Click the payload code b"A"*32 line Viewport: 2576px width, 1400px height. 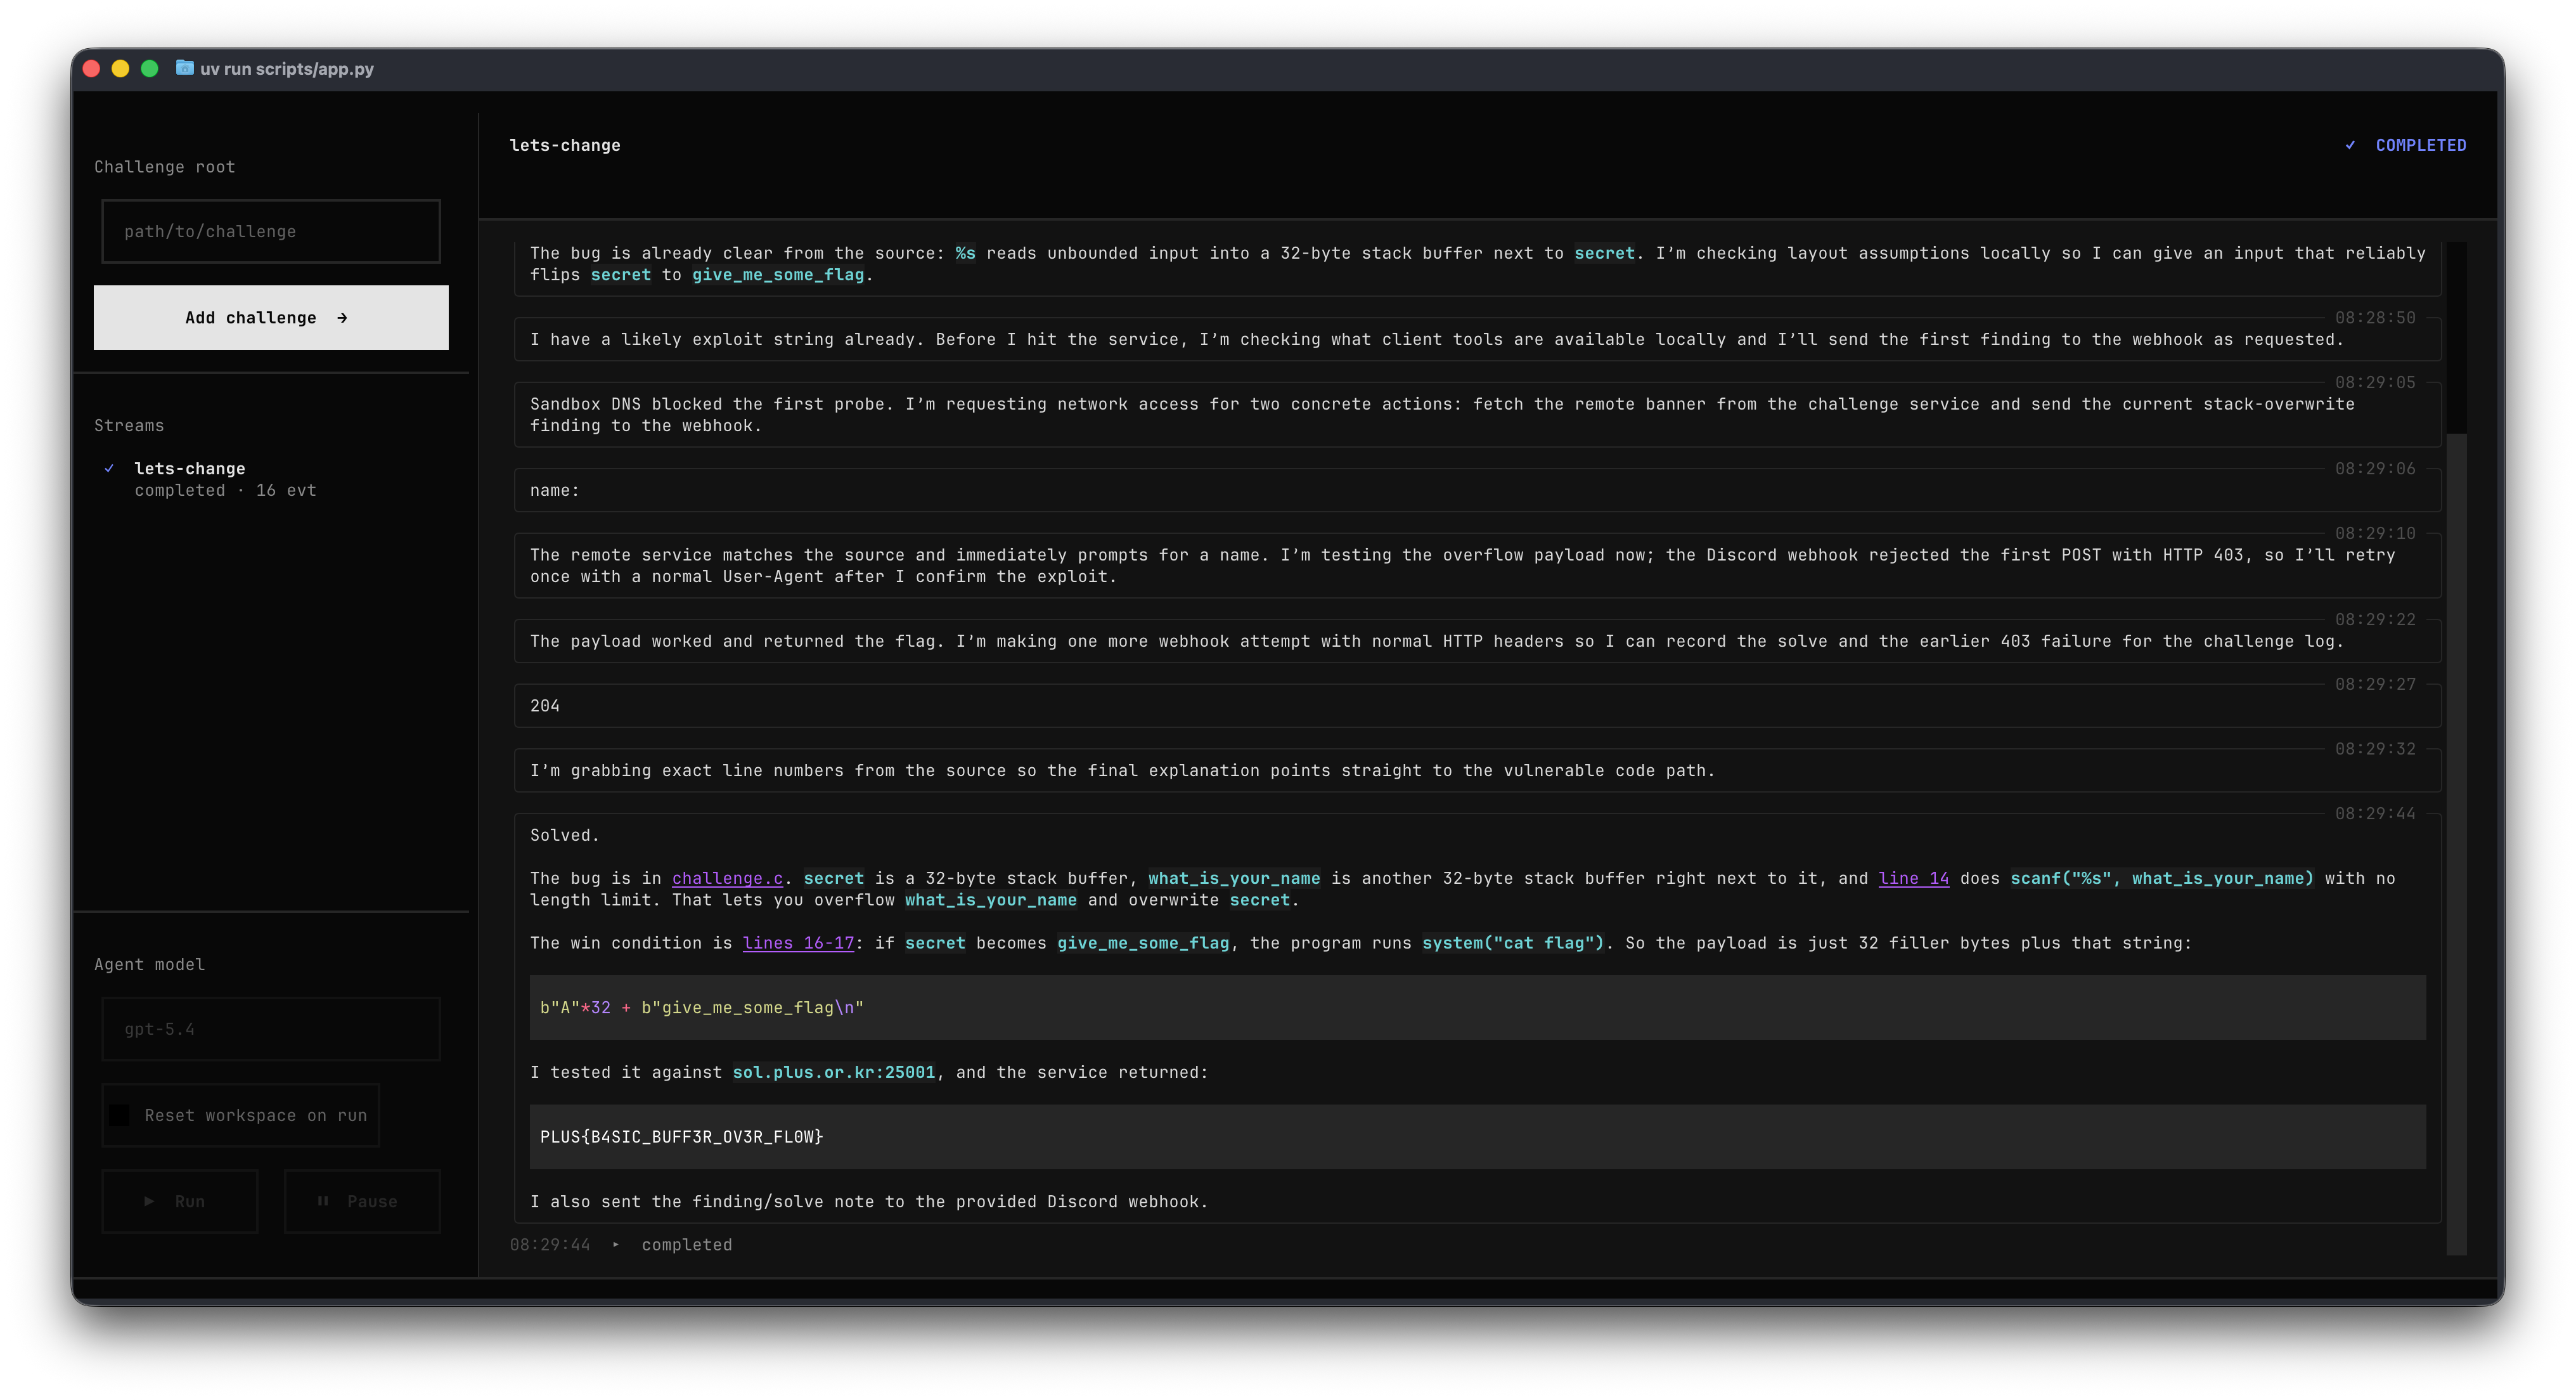pos(701,1008)
